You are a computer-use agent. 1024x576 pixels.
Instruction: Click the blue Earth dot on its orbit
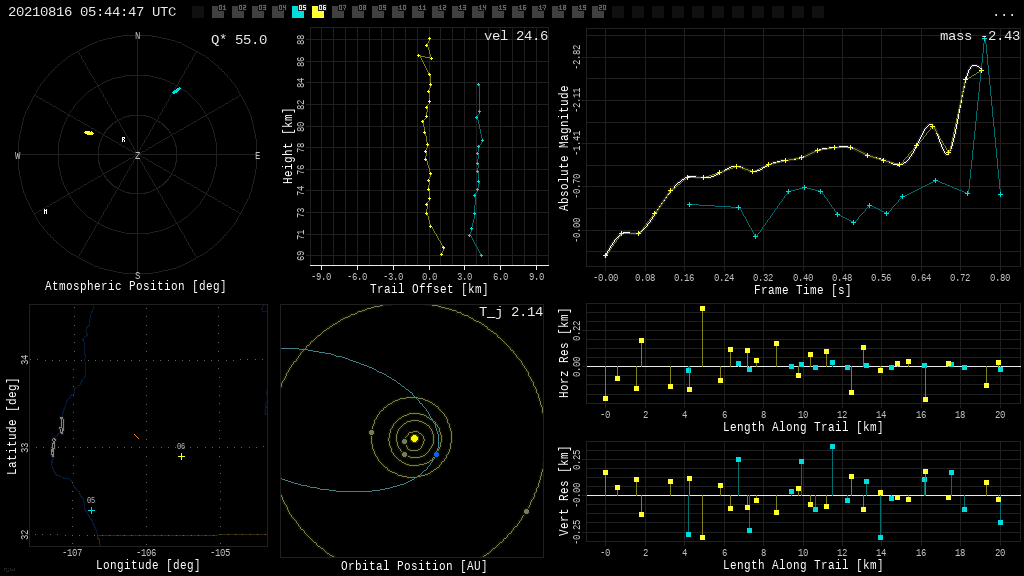click(436, 454)
